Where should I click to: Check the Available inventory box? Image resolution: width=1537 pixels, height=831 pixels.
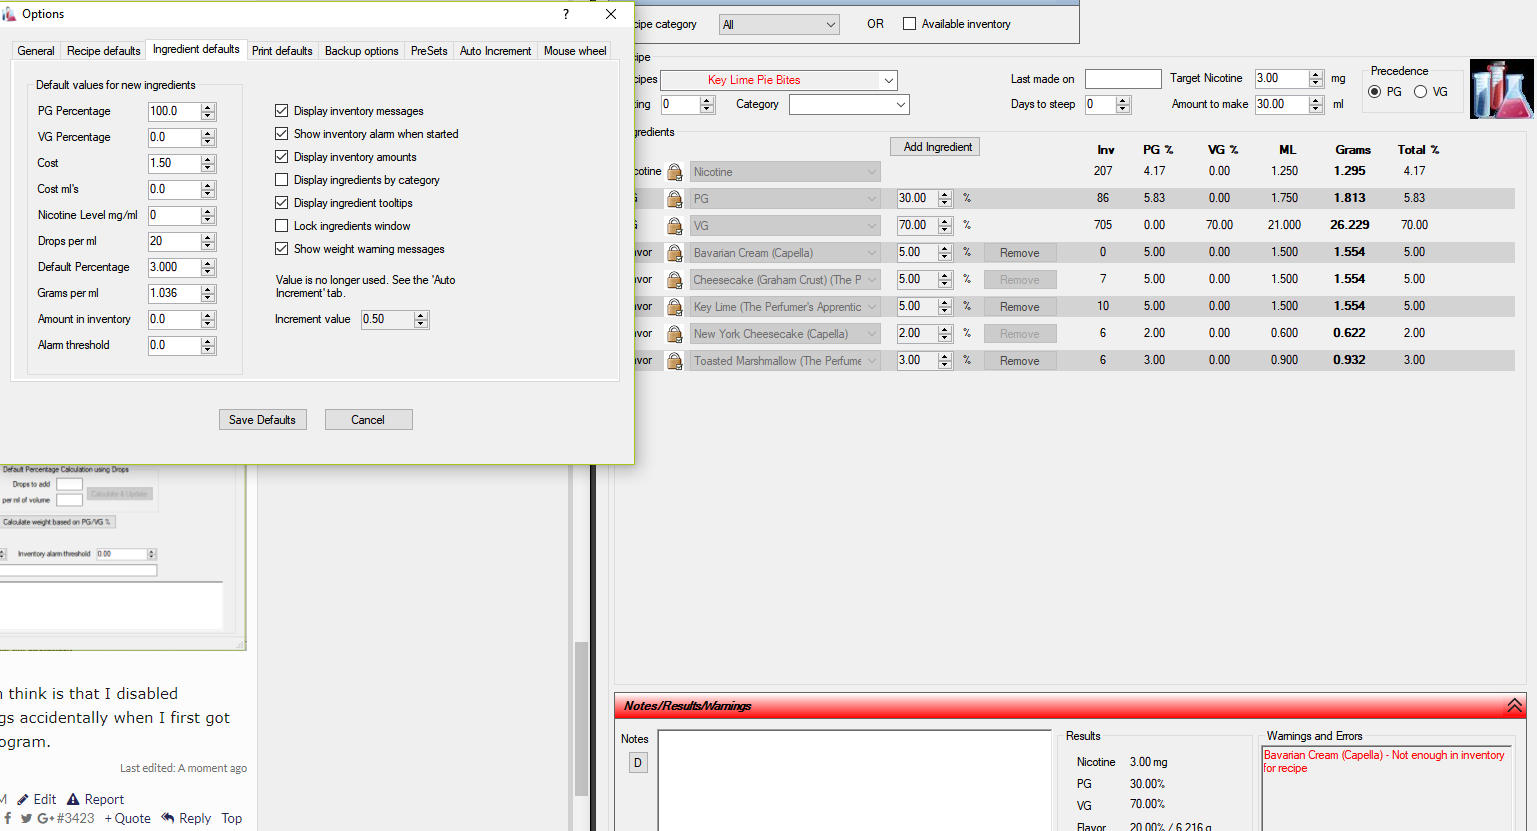click(x=909, y=24)
